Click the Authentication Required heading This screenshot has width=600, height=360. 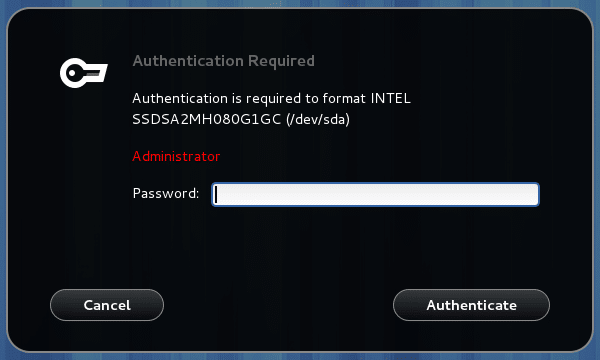pyautogui.click(x=223, y=61)
